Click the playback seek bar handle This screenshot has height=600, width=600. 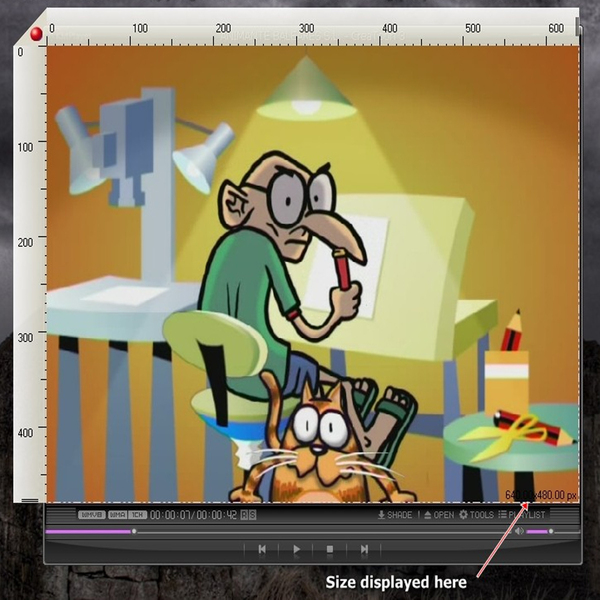click(134, 531)
